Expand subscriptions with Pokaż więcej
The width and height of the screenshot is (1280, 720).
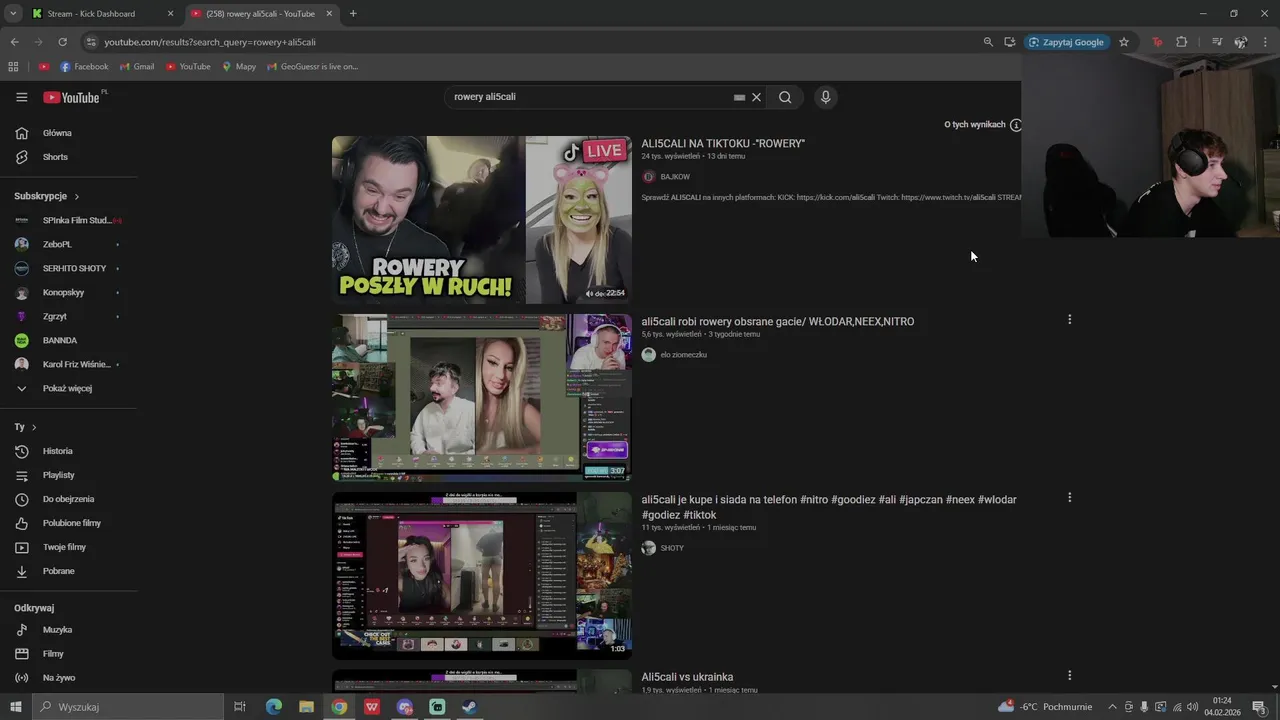pos(68,388)
